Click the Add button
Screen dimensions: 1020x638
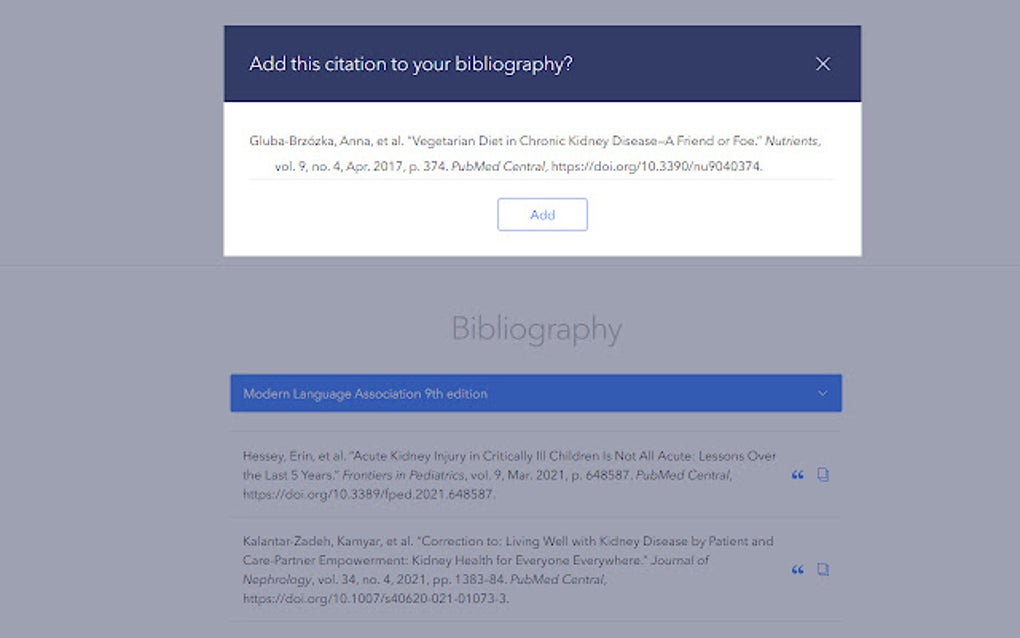click(543, 215)
